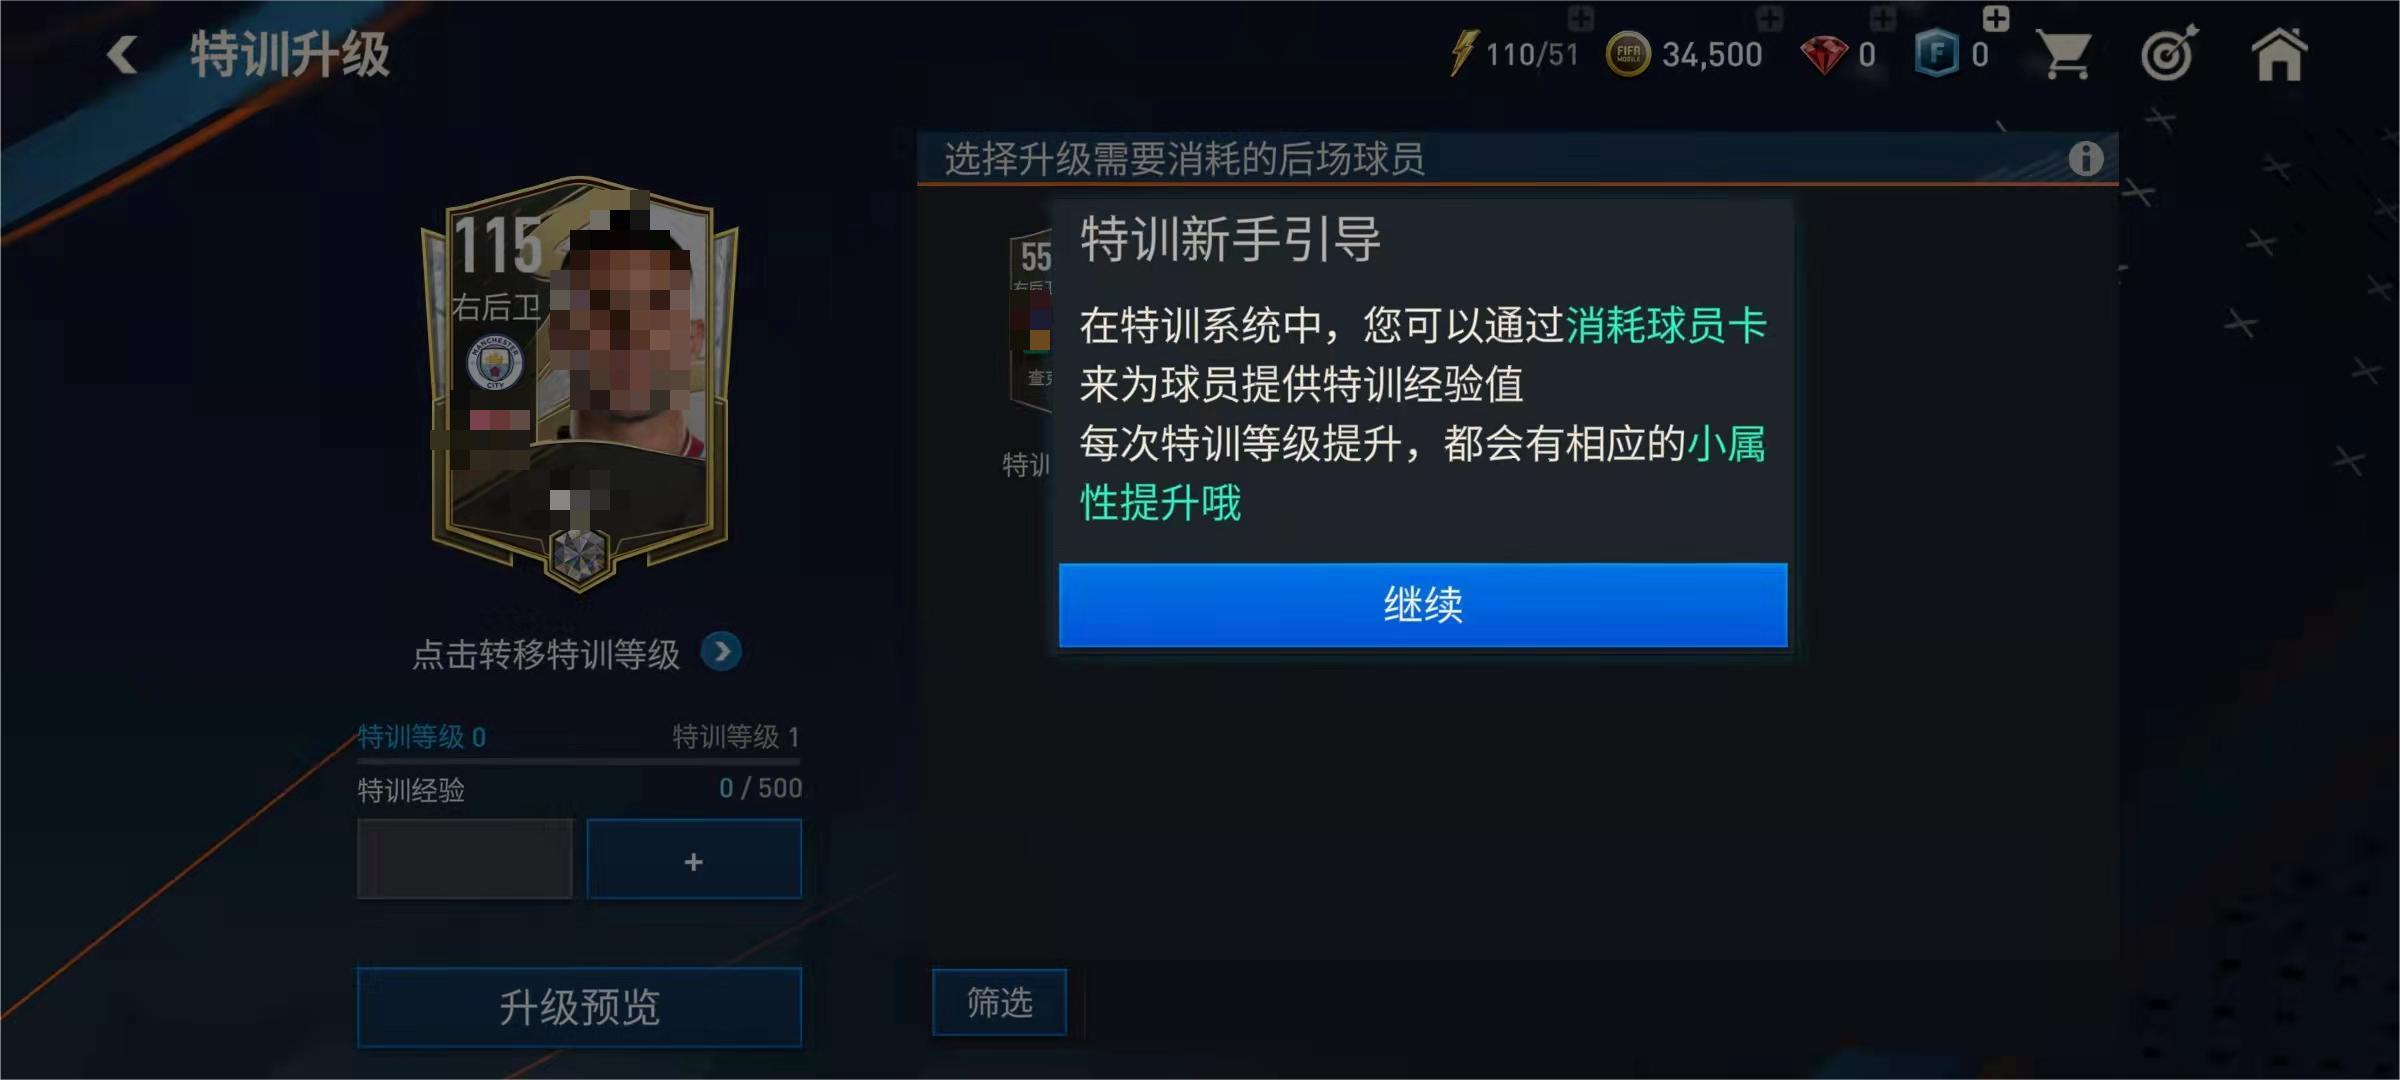Add F points with plus icon

pos(1995,18)
